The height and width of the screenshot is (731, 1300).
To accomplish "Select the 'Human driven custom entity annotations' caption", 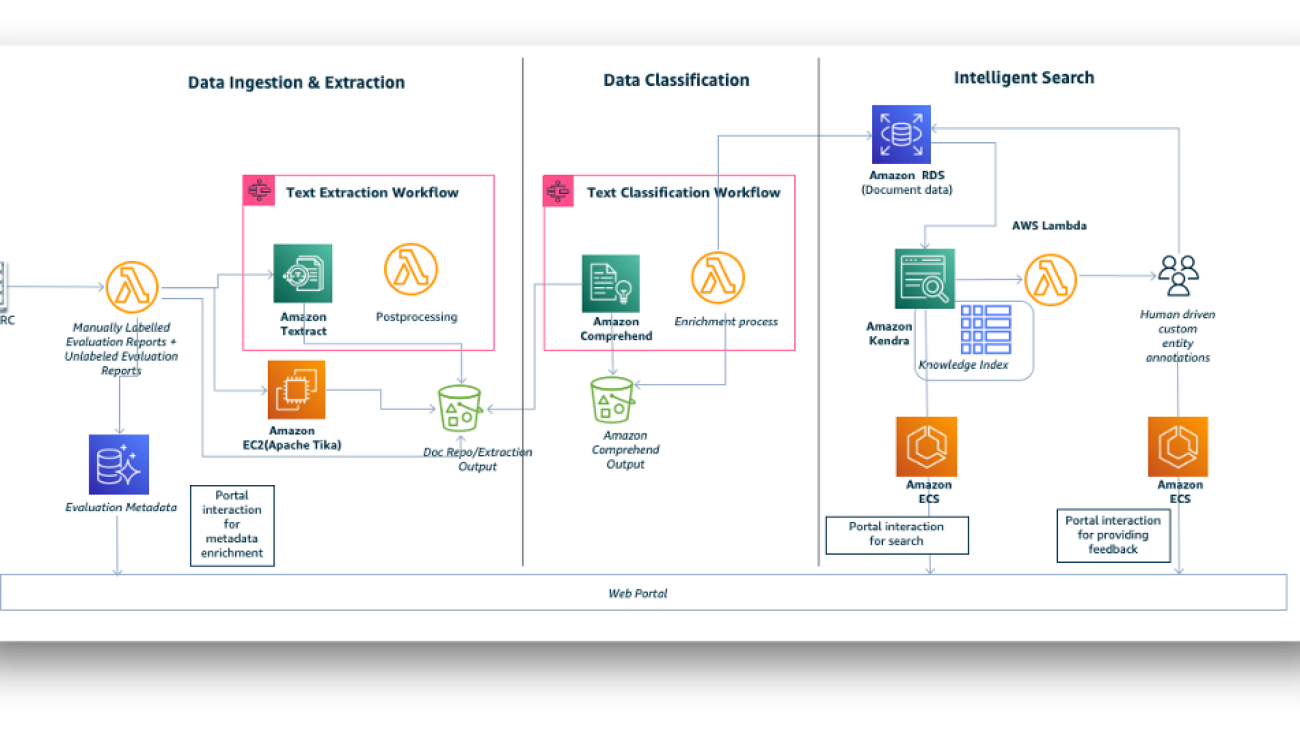I will pyautogui.click(x=1178, y=336).
